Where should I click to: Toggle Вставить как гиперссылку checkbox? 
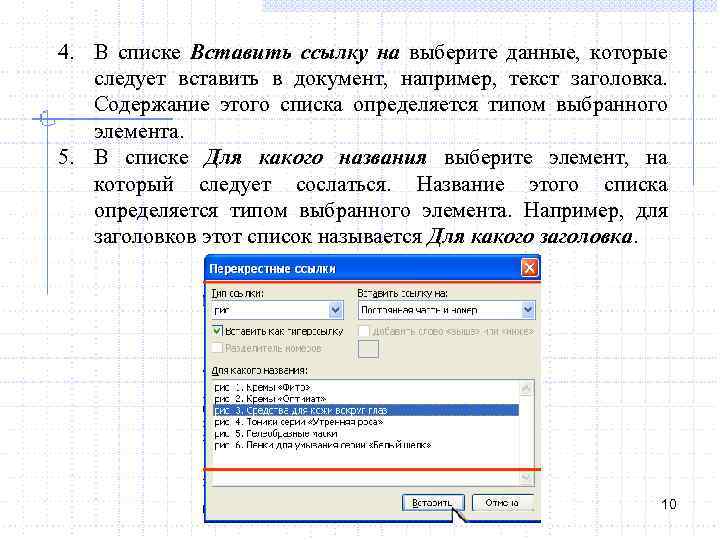click(217, 331)
